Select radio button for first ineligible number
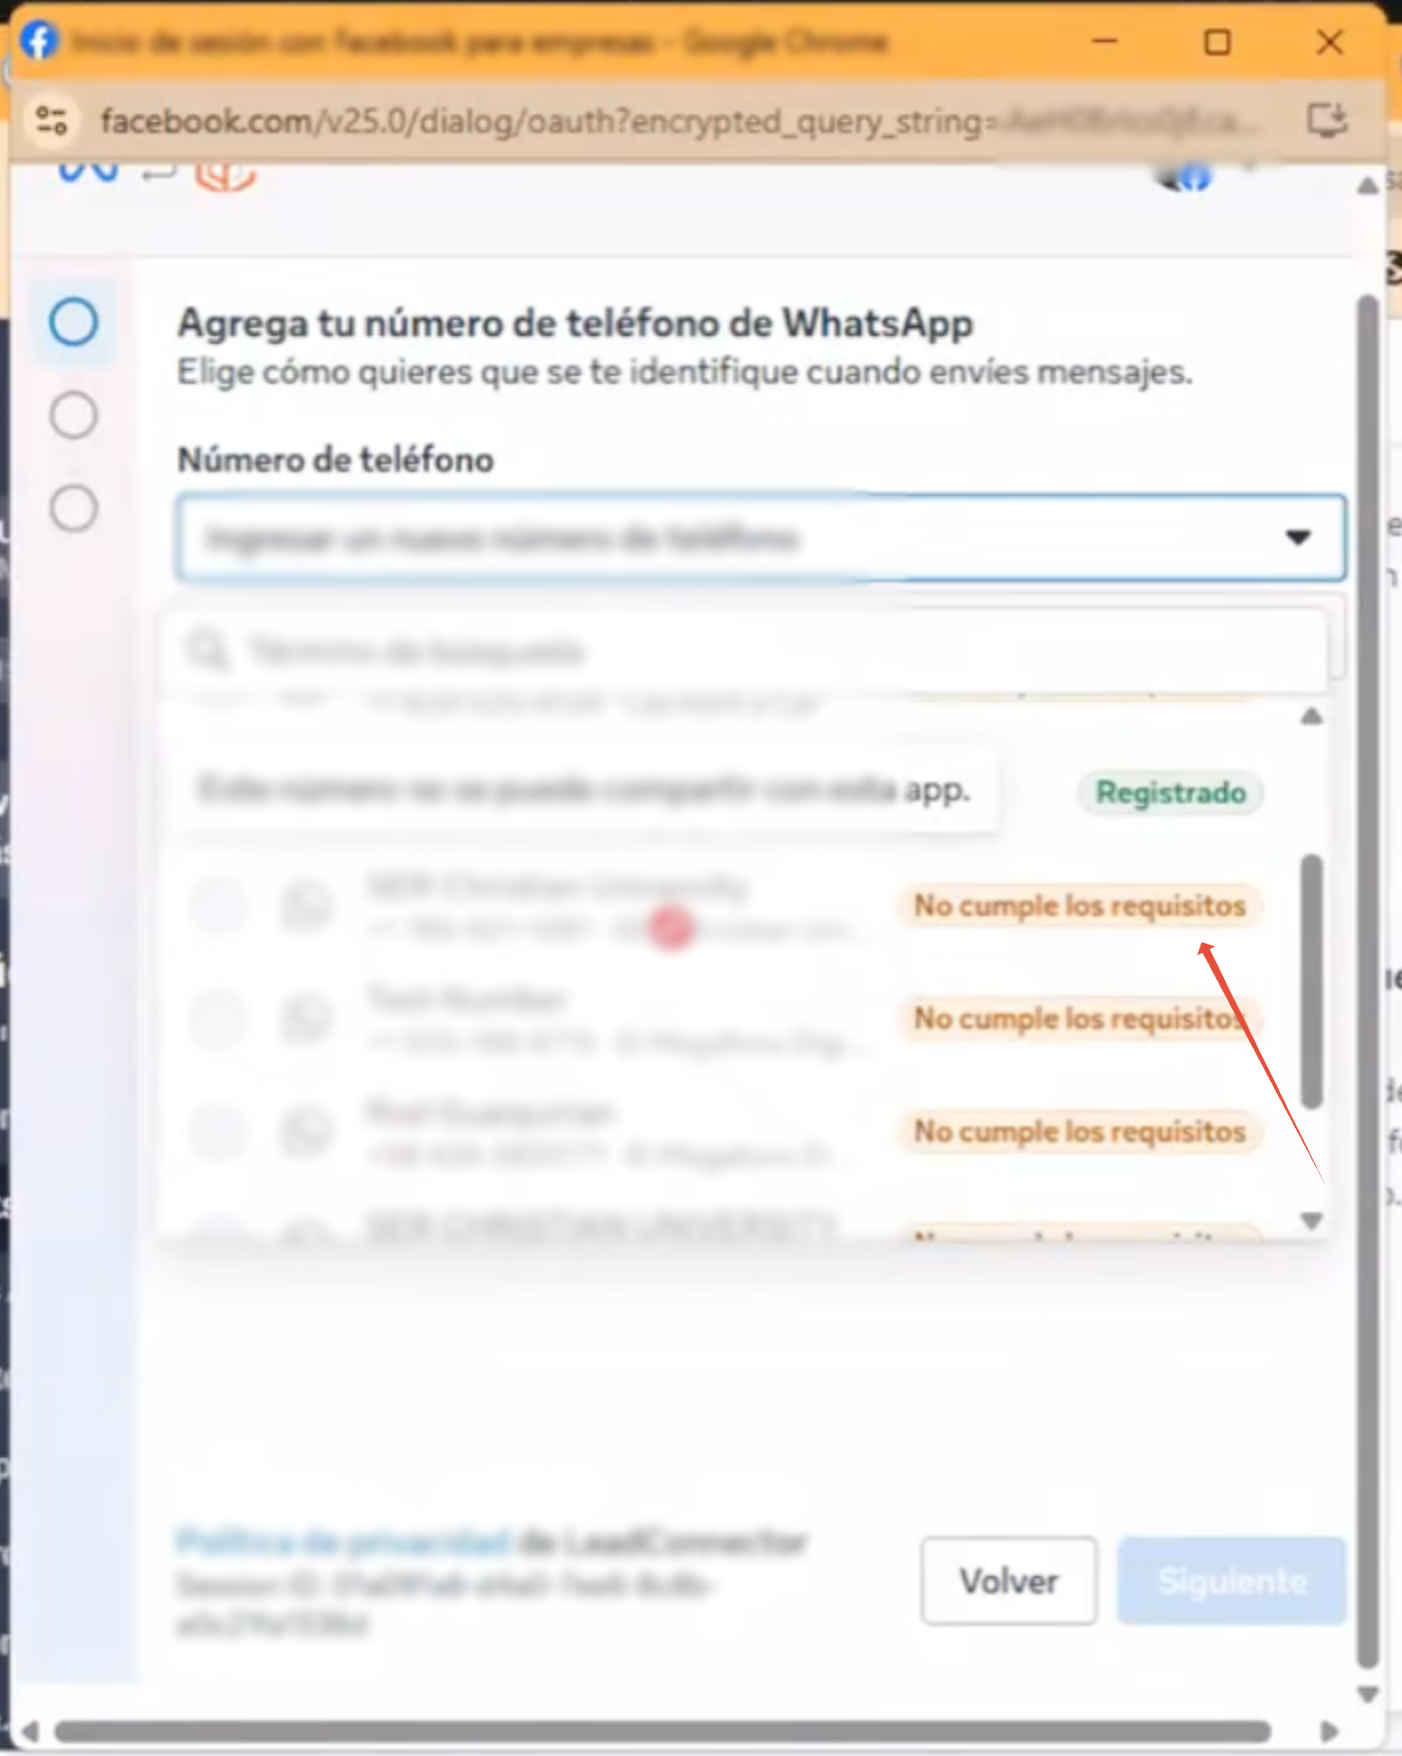Viewport: 1402px width, 1756px height. point(219,905)
